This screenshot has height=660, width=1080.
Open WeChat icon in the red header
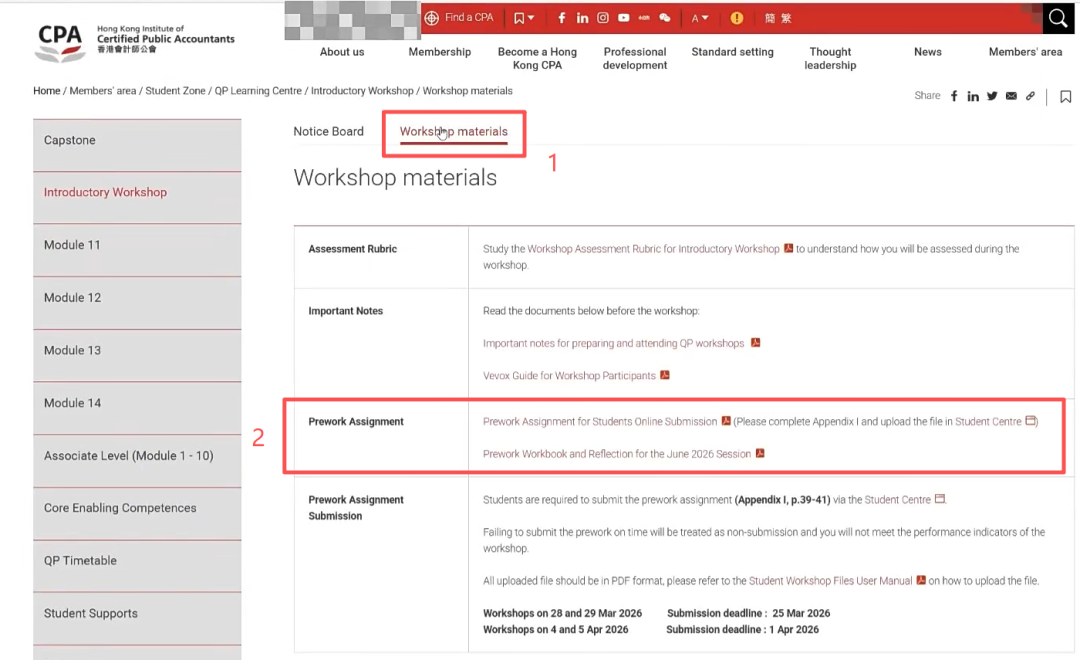coord(665,18)
